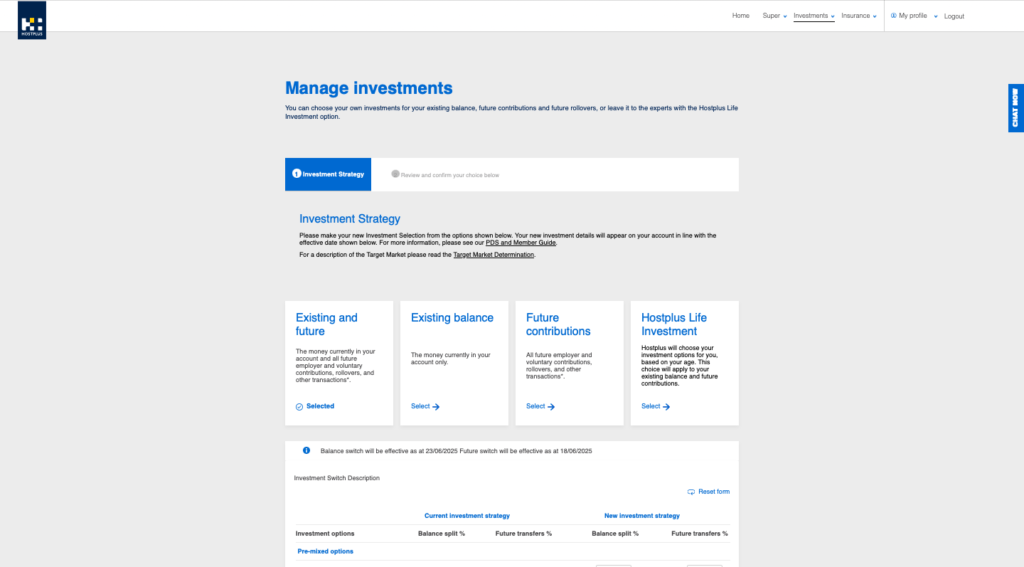The height and width of the screenshot is (567, 1024).
Task: Click the Hostplus Life Investment card heading
Action: click(x=674, y=324)
